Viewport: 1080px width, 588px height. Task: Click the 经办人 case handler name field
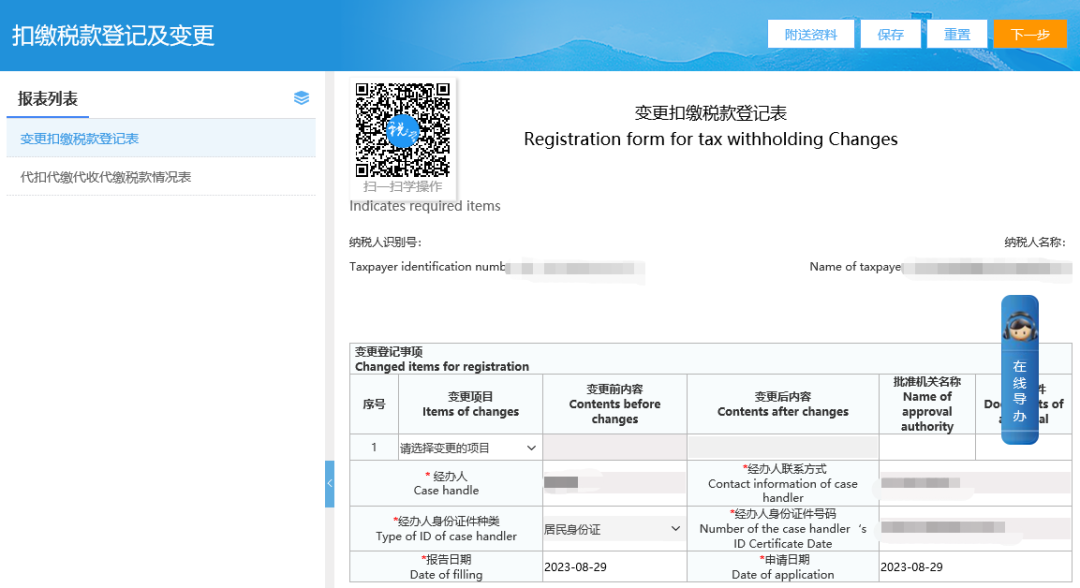(x=614, y=483)
